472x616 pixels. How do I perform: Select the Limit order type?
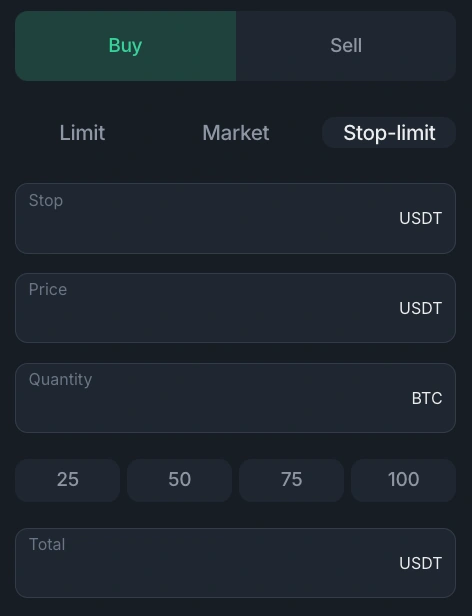coord(82,132)
